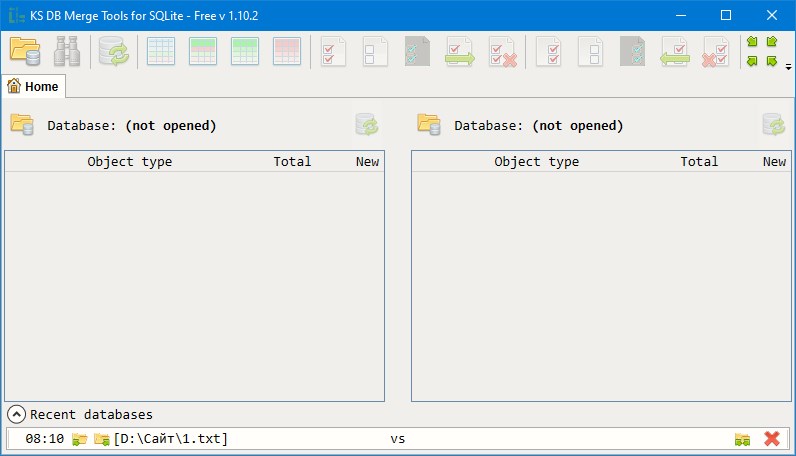Image resolution: width=796 pixels, height=456 pixels.
Task: Select recent entry [D:\Сайт\1.txt]
Action: (x=171, y=439)
